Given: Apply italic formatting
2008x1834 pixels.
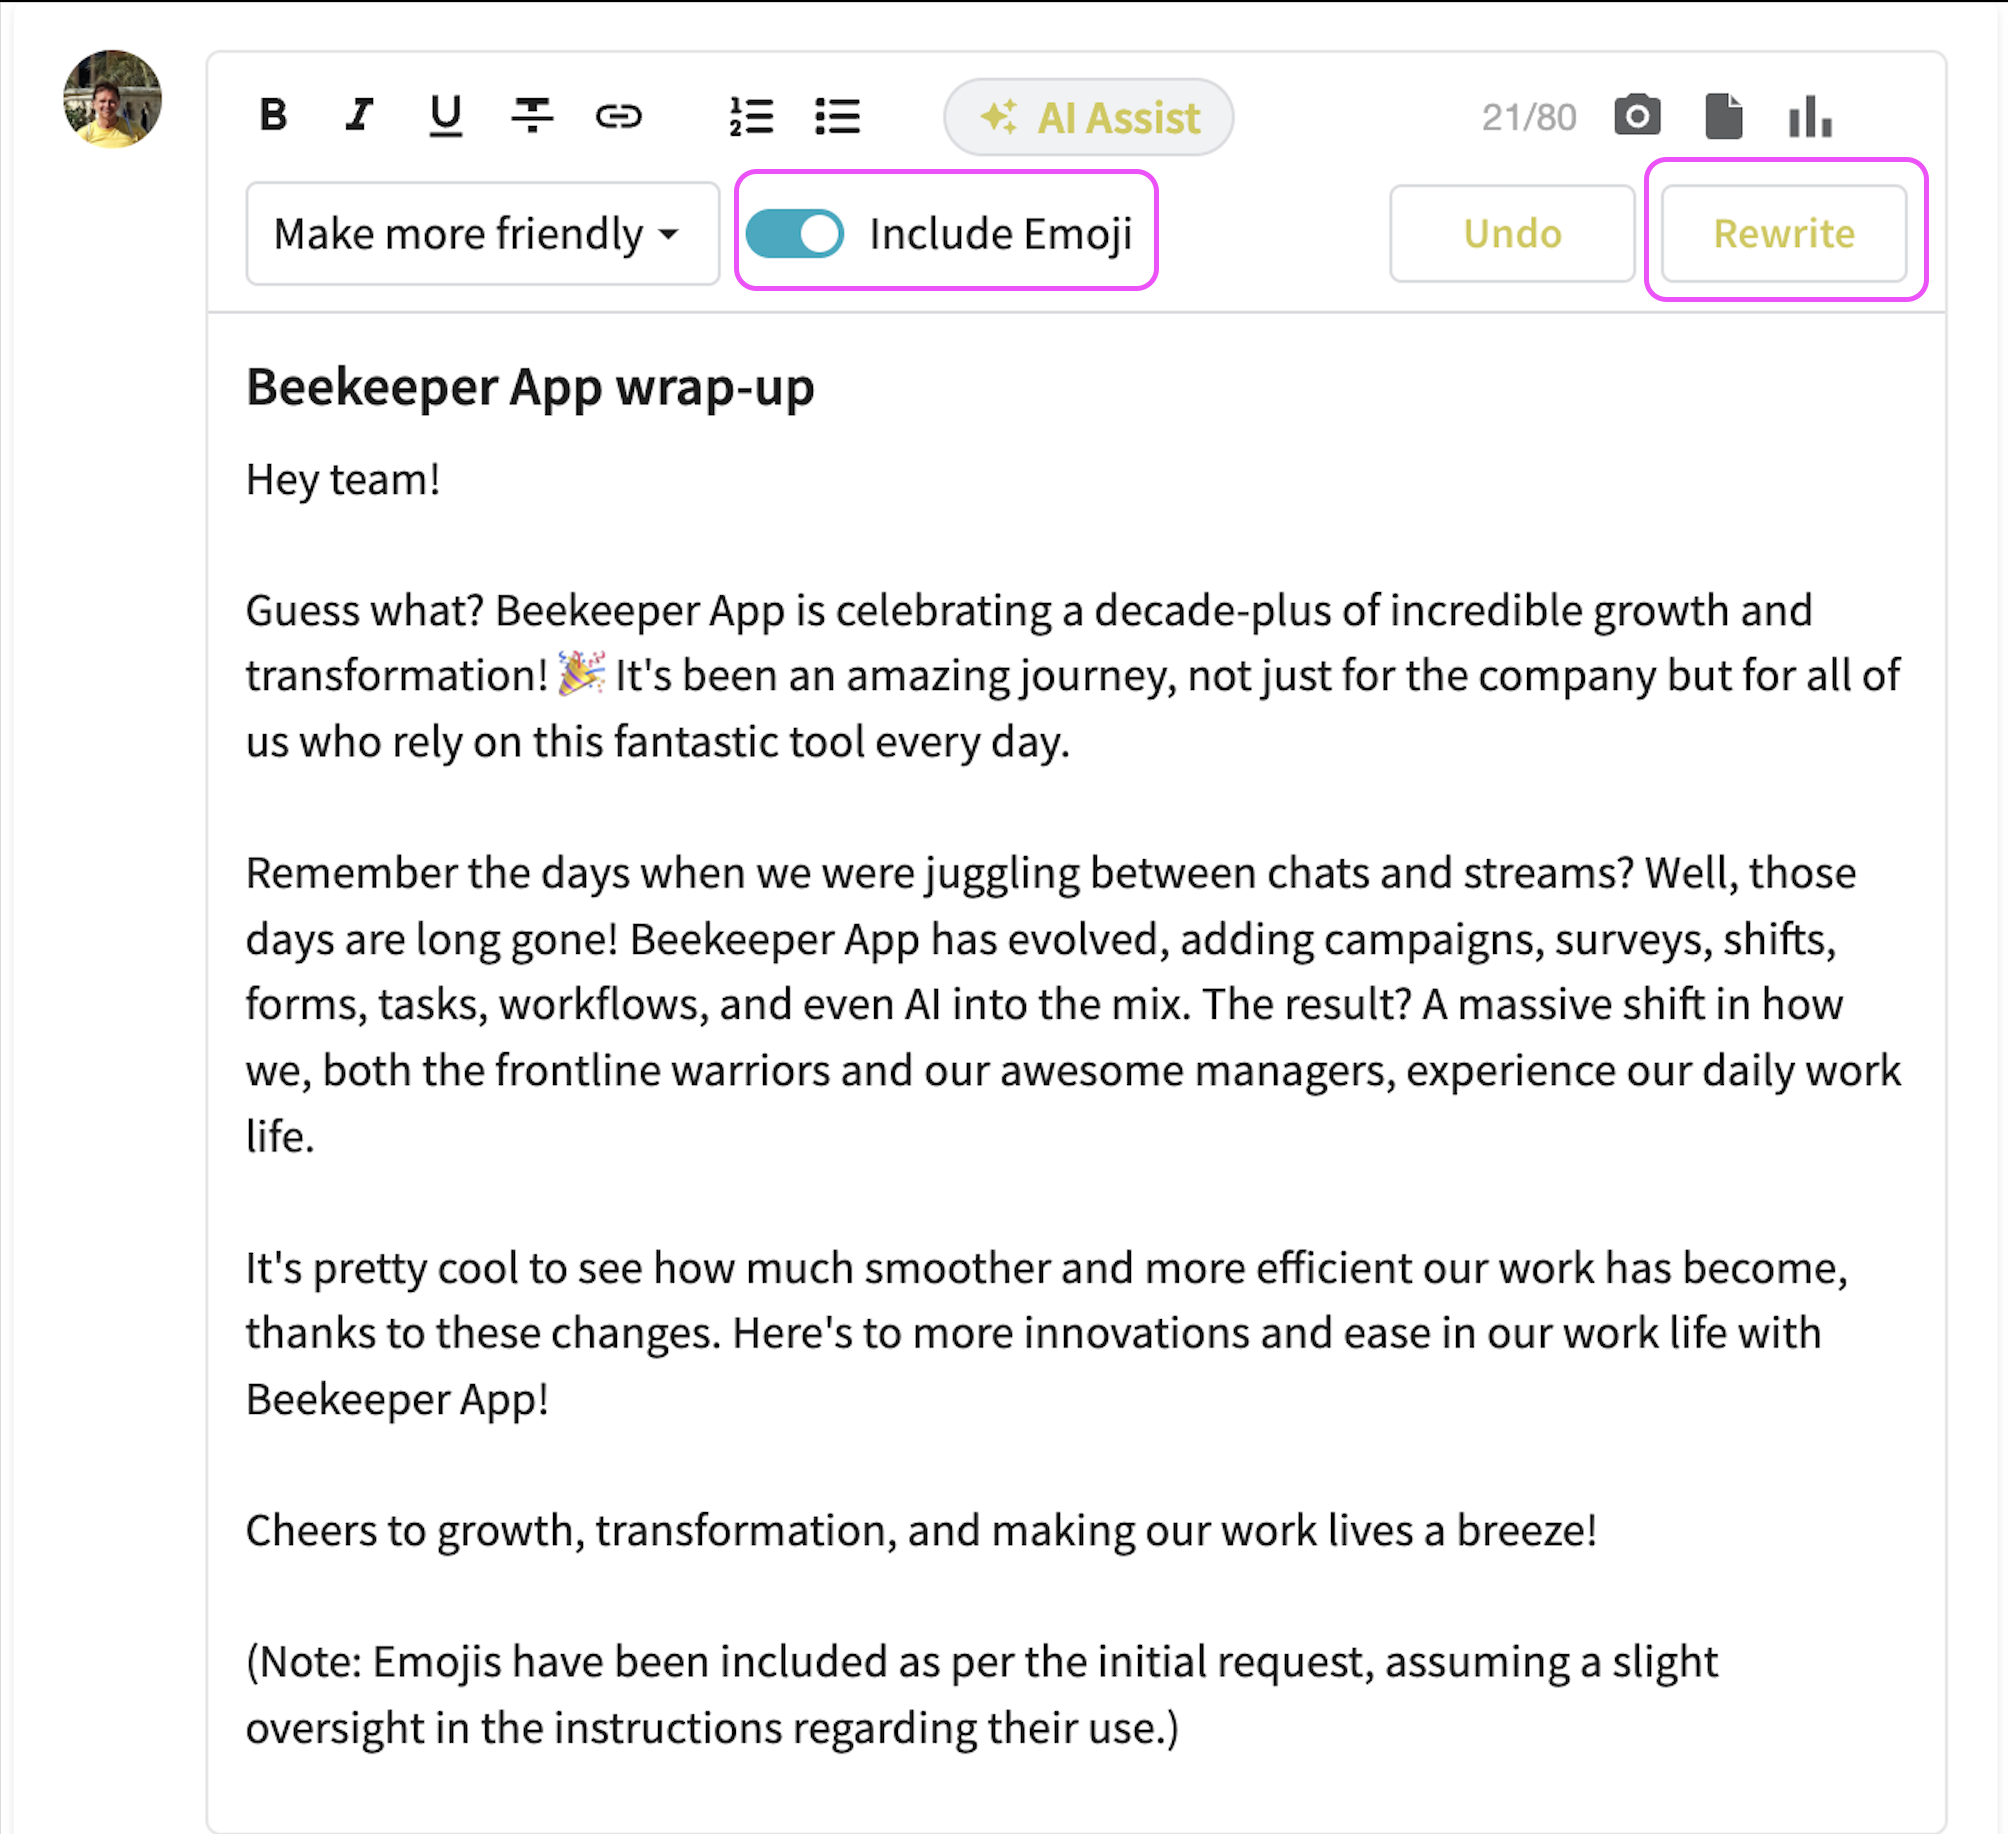Looking at the screenshot, I should 359,116.
